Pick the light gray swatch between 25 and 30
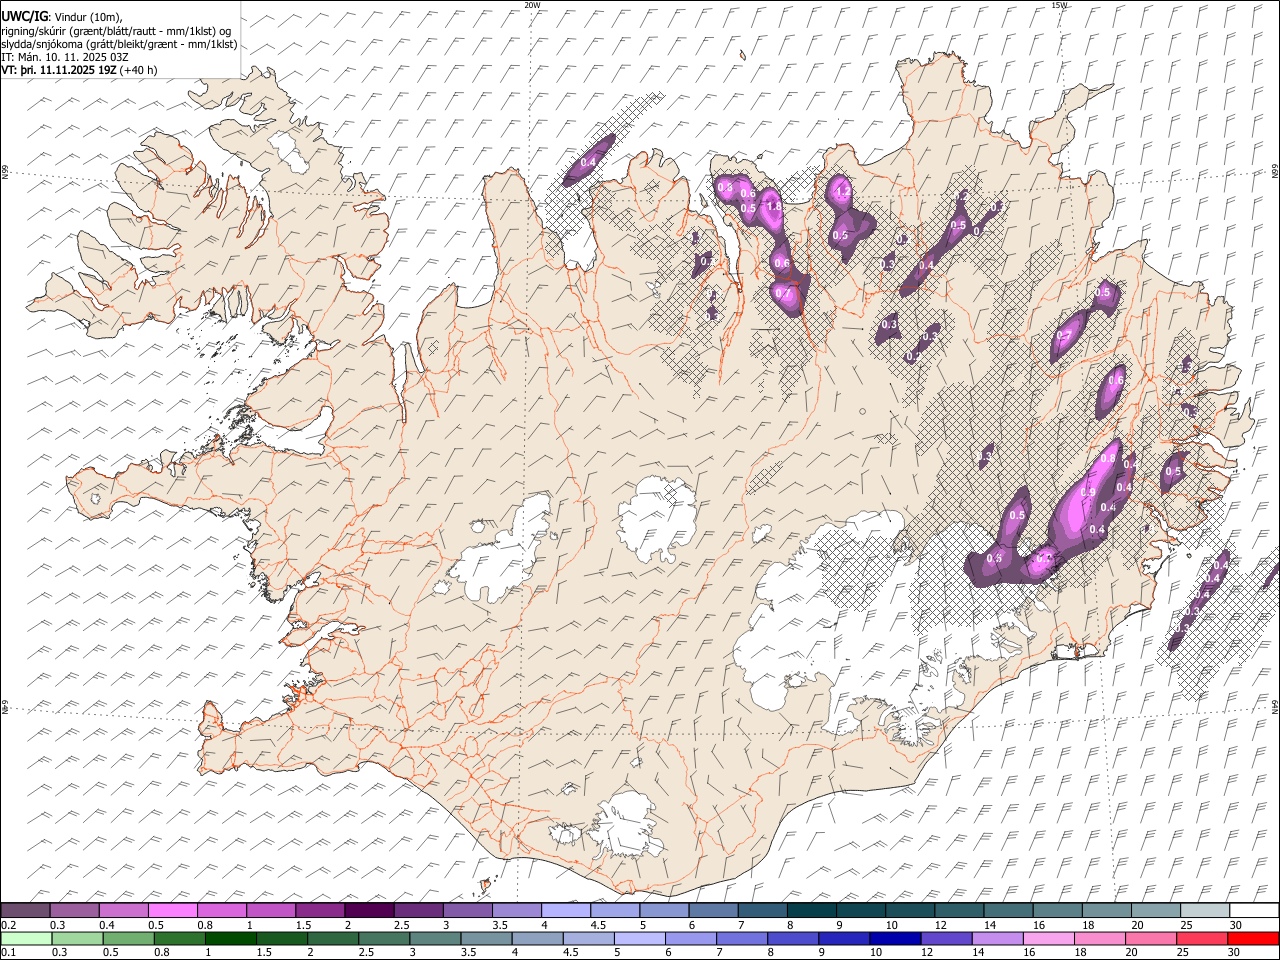The width and height of the screenshot is (1280, 960). (x=1204, y=911)
